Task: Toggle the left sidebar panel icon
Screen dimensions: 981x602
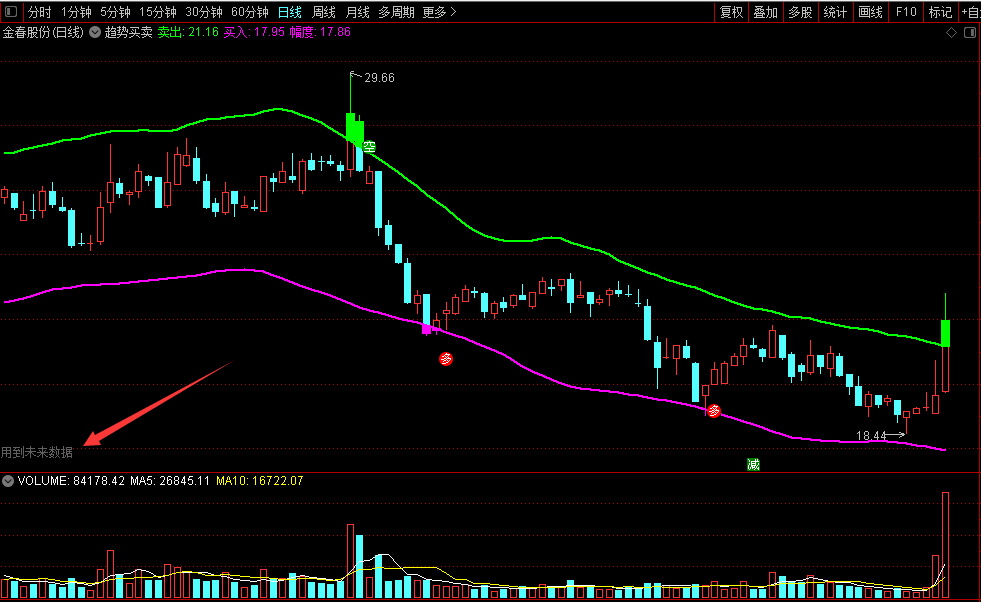Action: [11, 12]
